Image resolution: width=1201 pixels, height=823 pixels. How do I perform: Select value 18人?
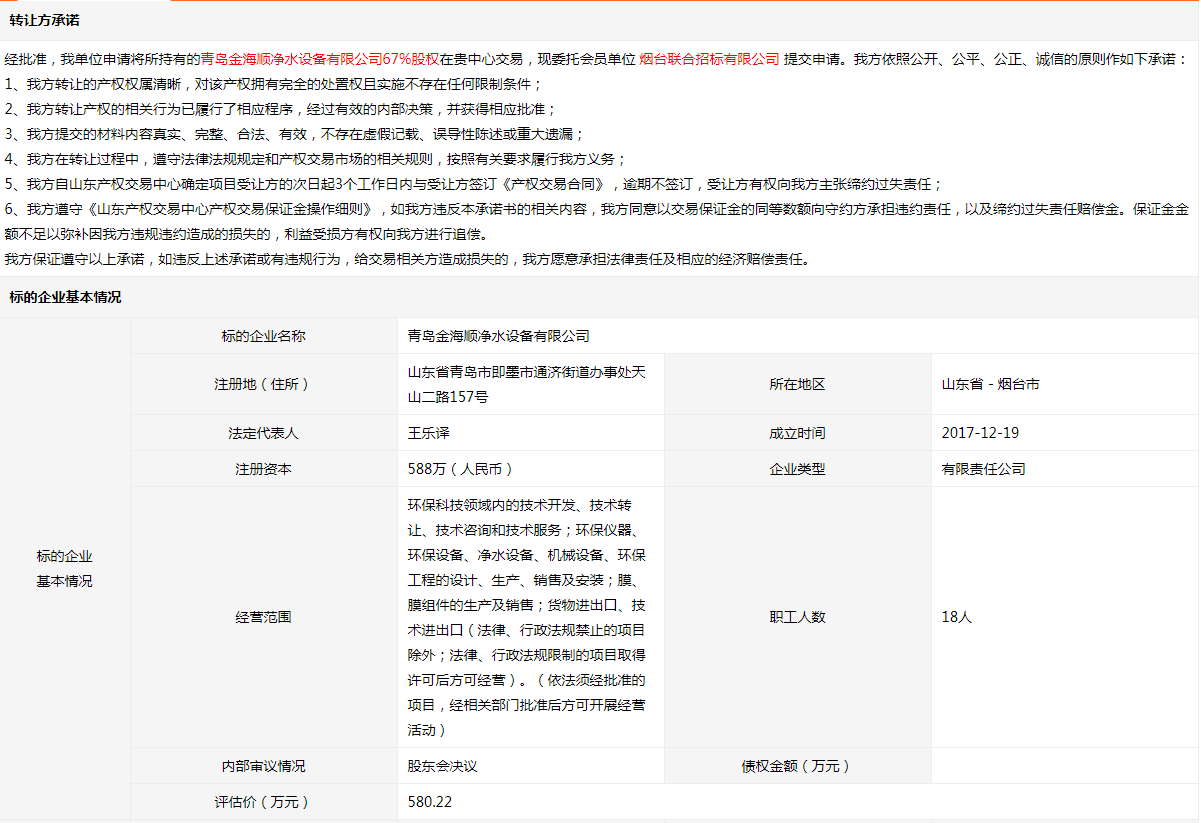tap(957, 617)
